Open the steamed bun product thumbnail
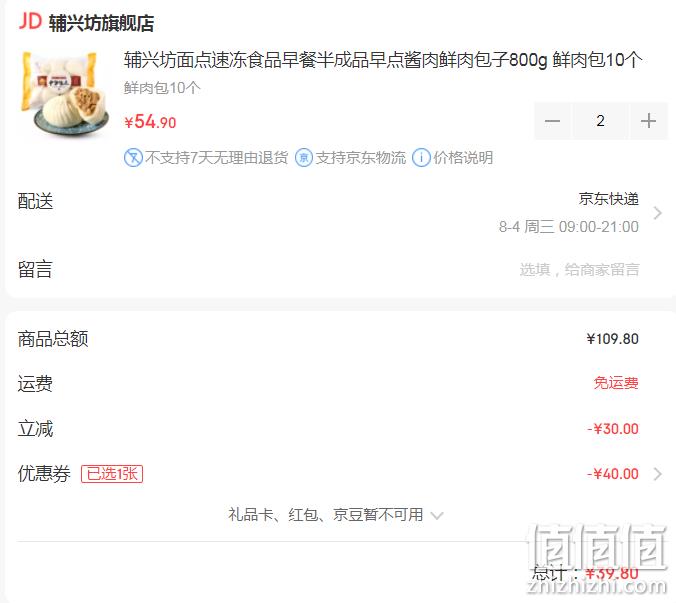This screenshot has width=676, height=603. [63, 93]
